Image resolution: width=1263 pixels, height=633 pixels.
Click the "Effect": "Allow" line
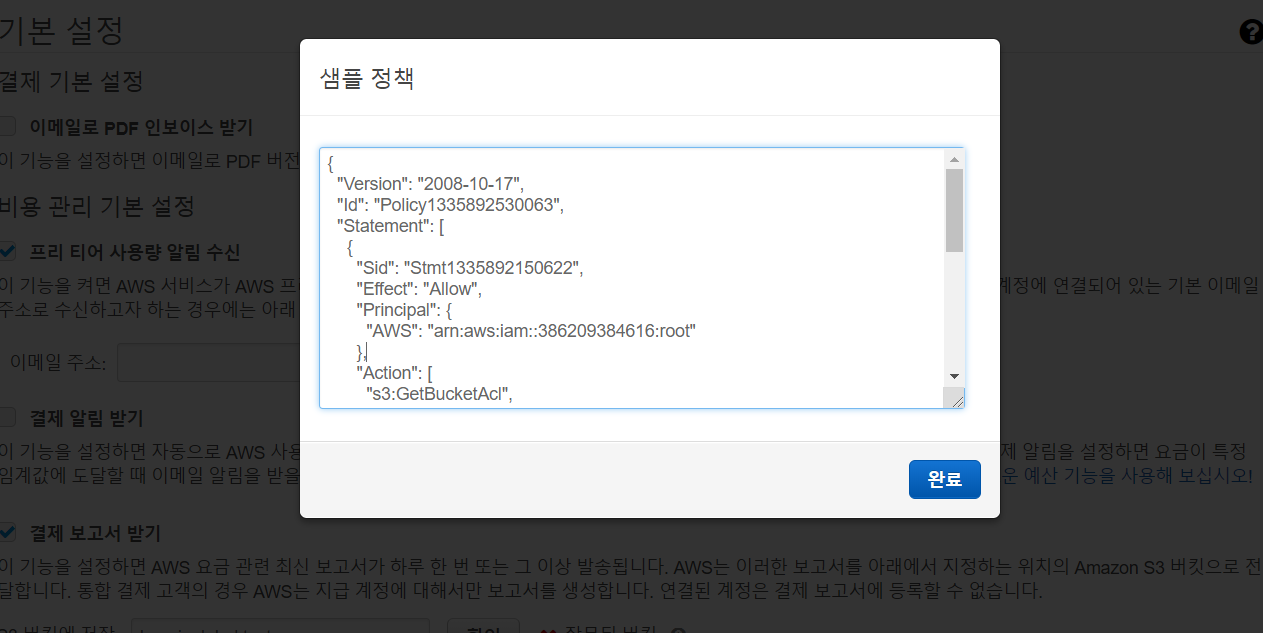click(x=420, y=289)
